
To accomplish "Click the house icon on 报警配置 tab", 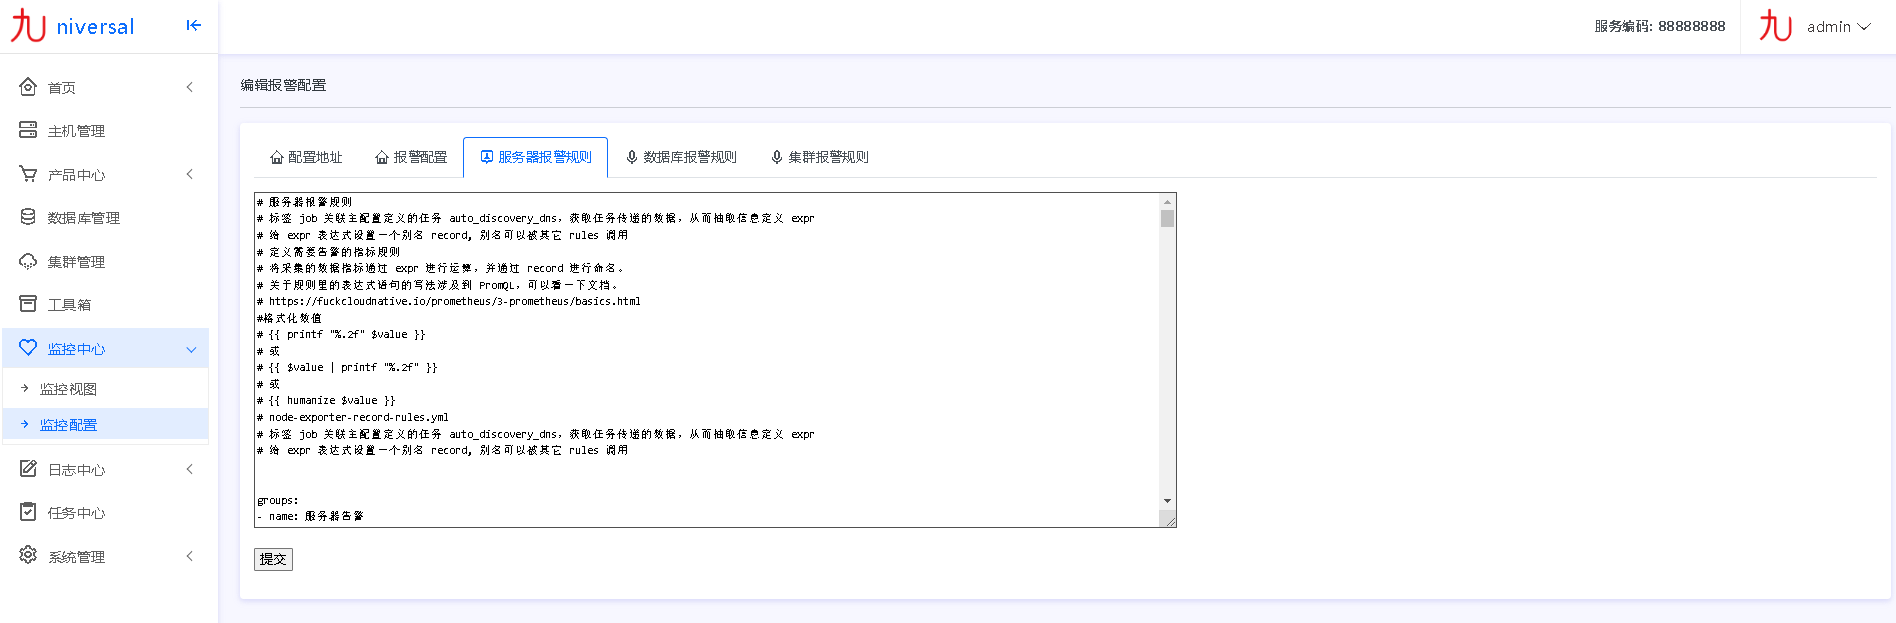I will (382, 158).
